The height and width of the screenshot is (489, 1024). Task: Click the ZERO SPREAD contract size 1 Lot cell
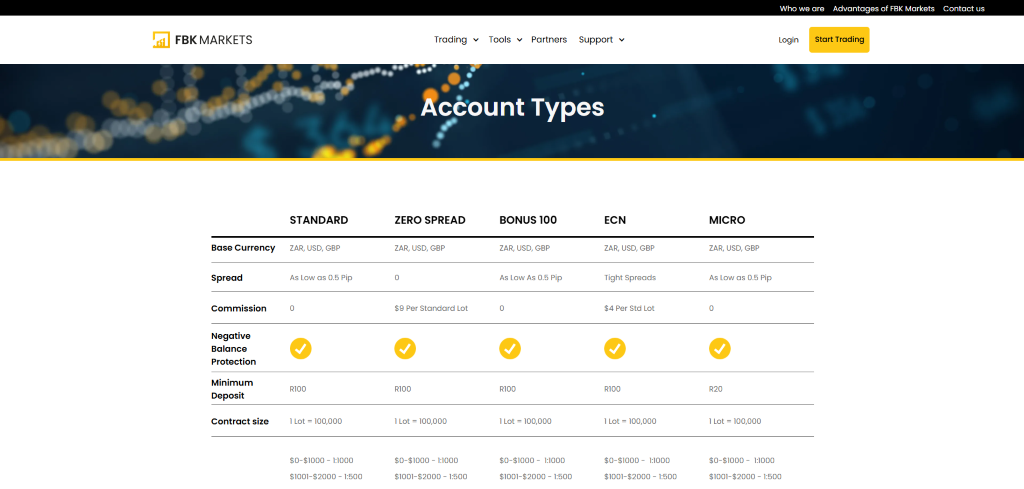click(x=421, y=421)
